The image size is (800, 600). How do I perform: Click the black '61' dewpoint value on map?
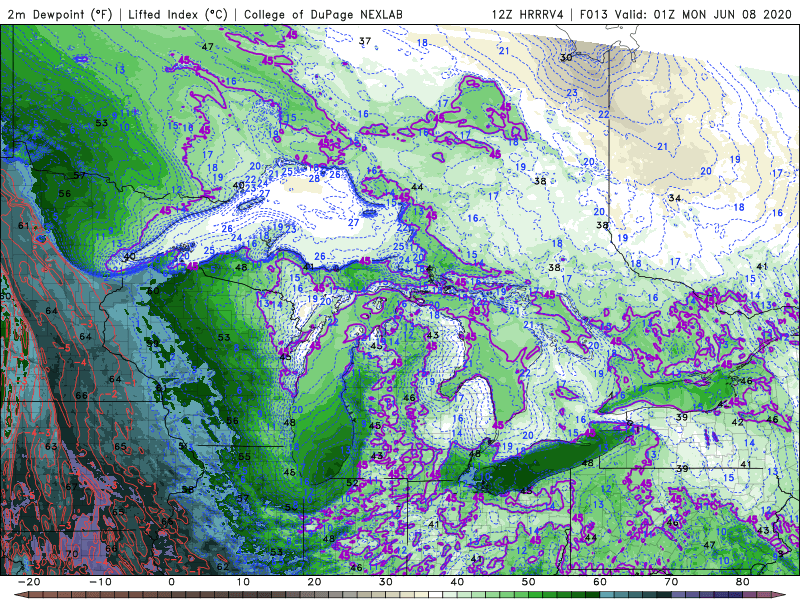(x=23, y=226)
